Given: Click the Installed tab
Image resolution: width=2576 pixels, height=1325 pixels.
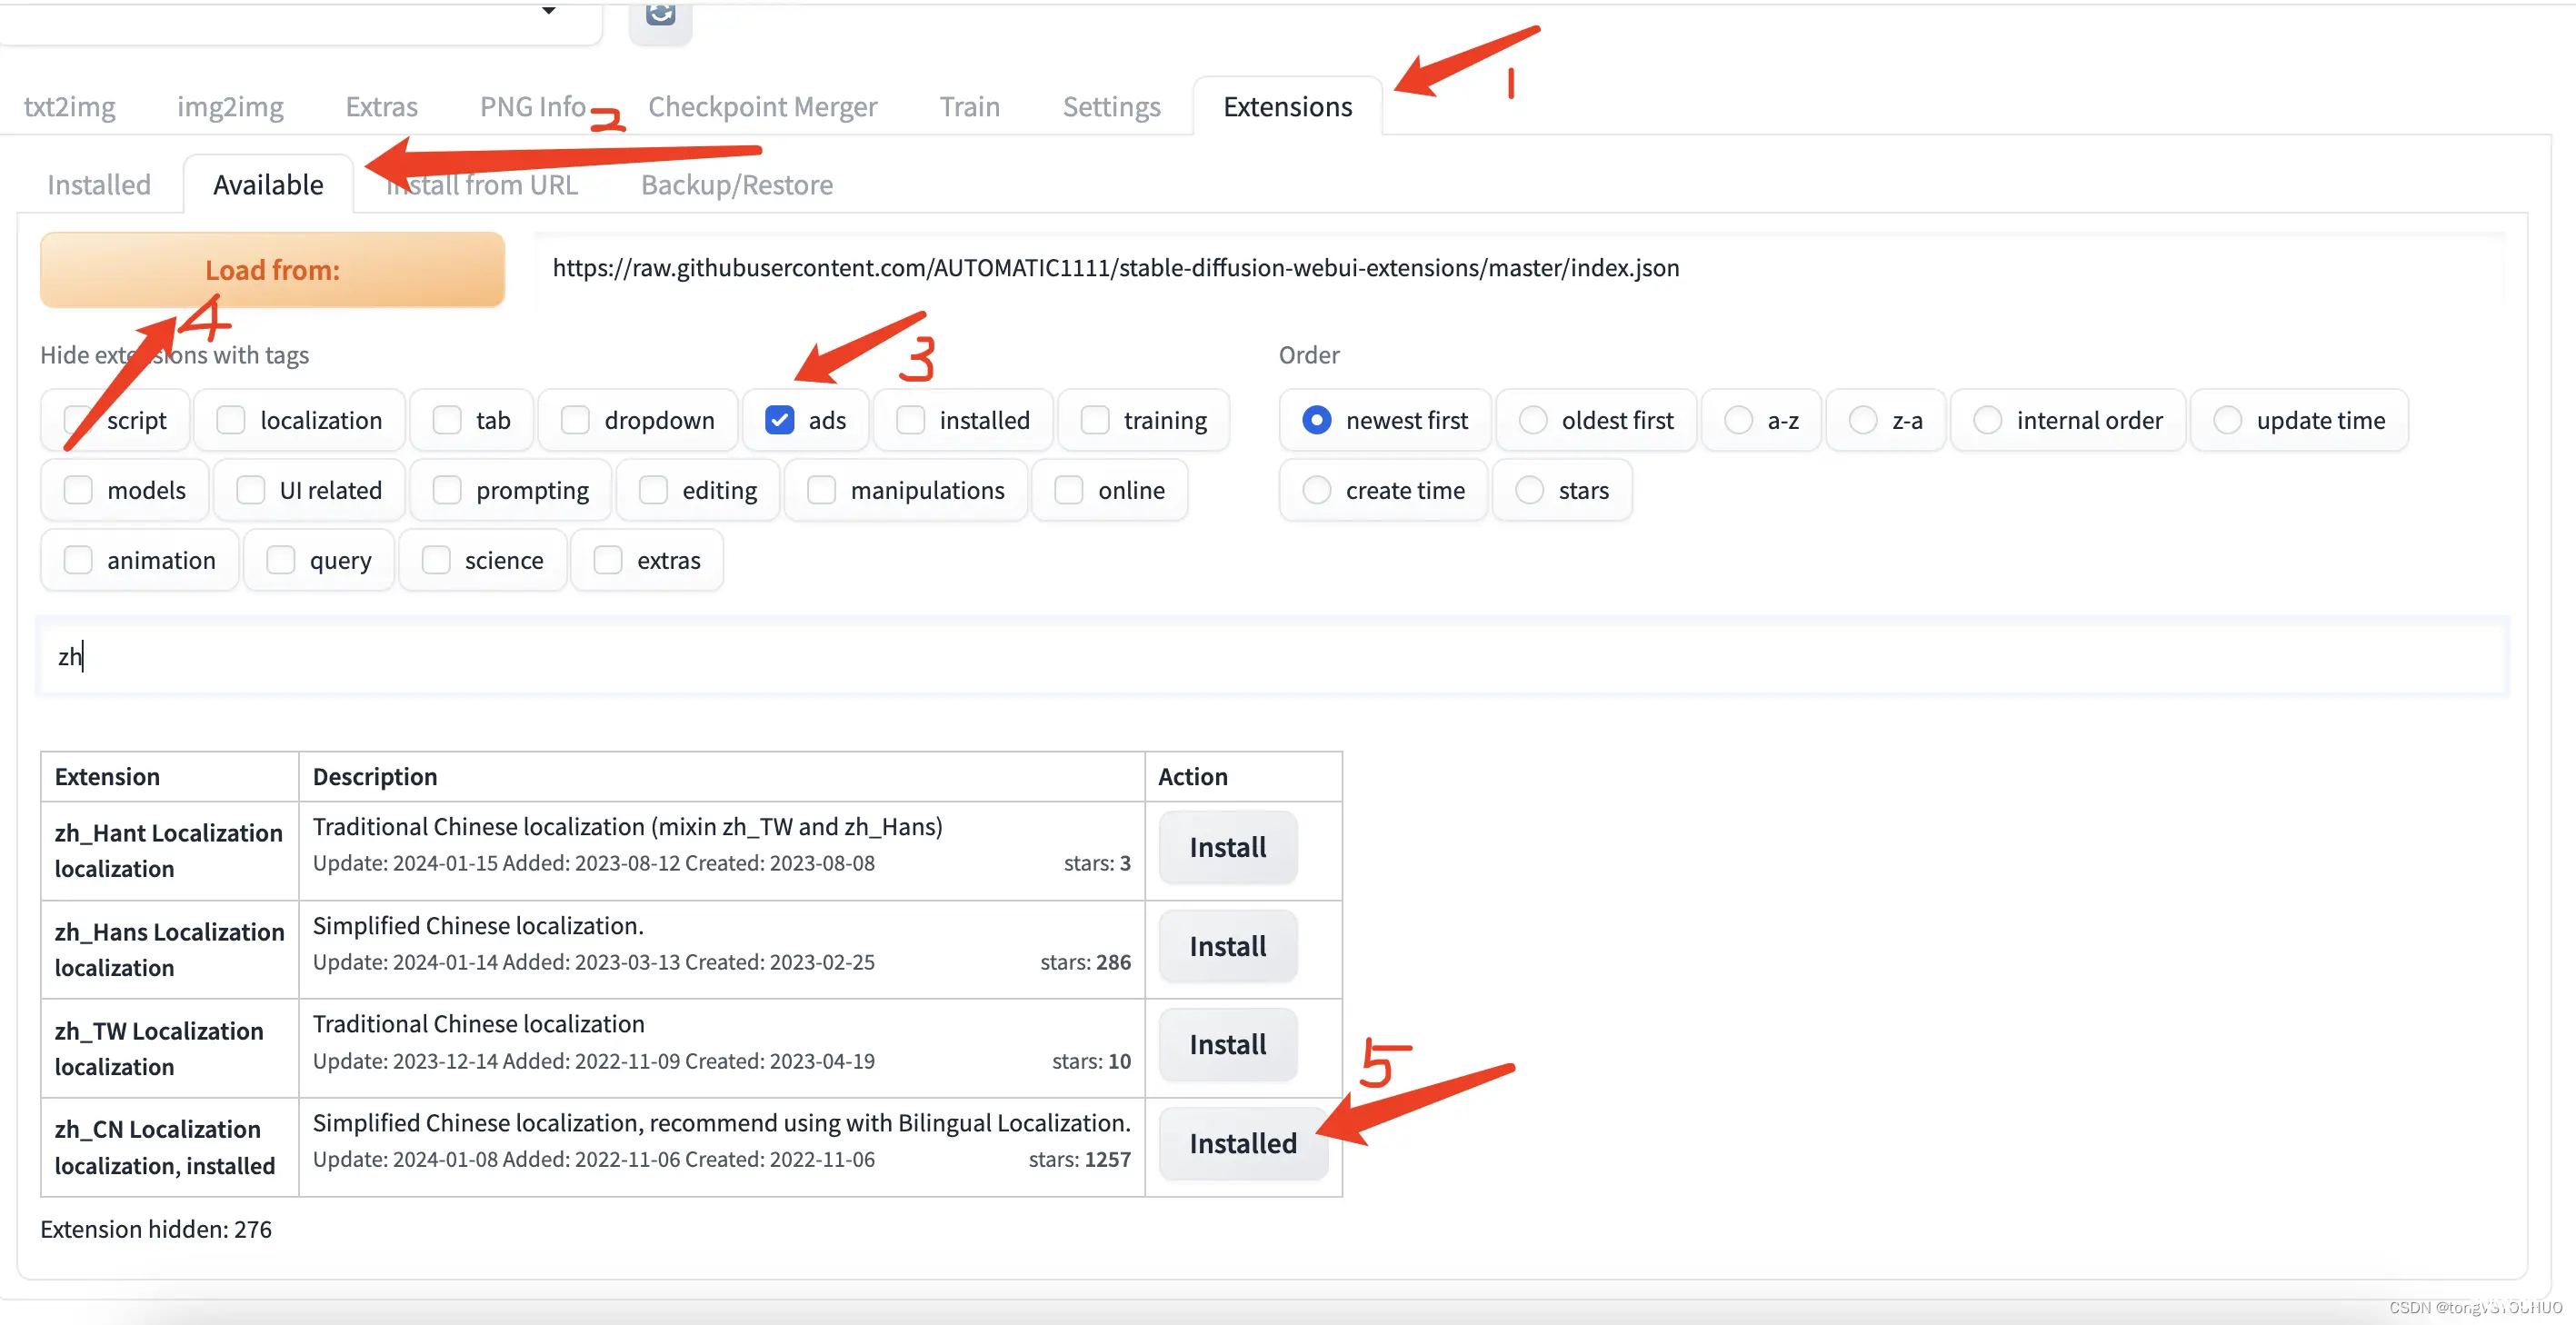Looking at the screenshot, I should click(98, 183).
